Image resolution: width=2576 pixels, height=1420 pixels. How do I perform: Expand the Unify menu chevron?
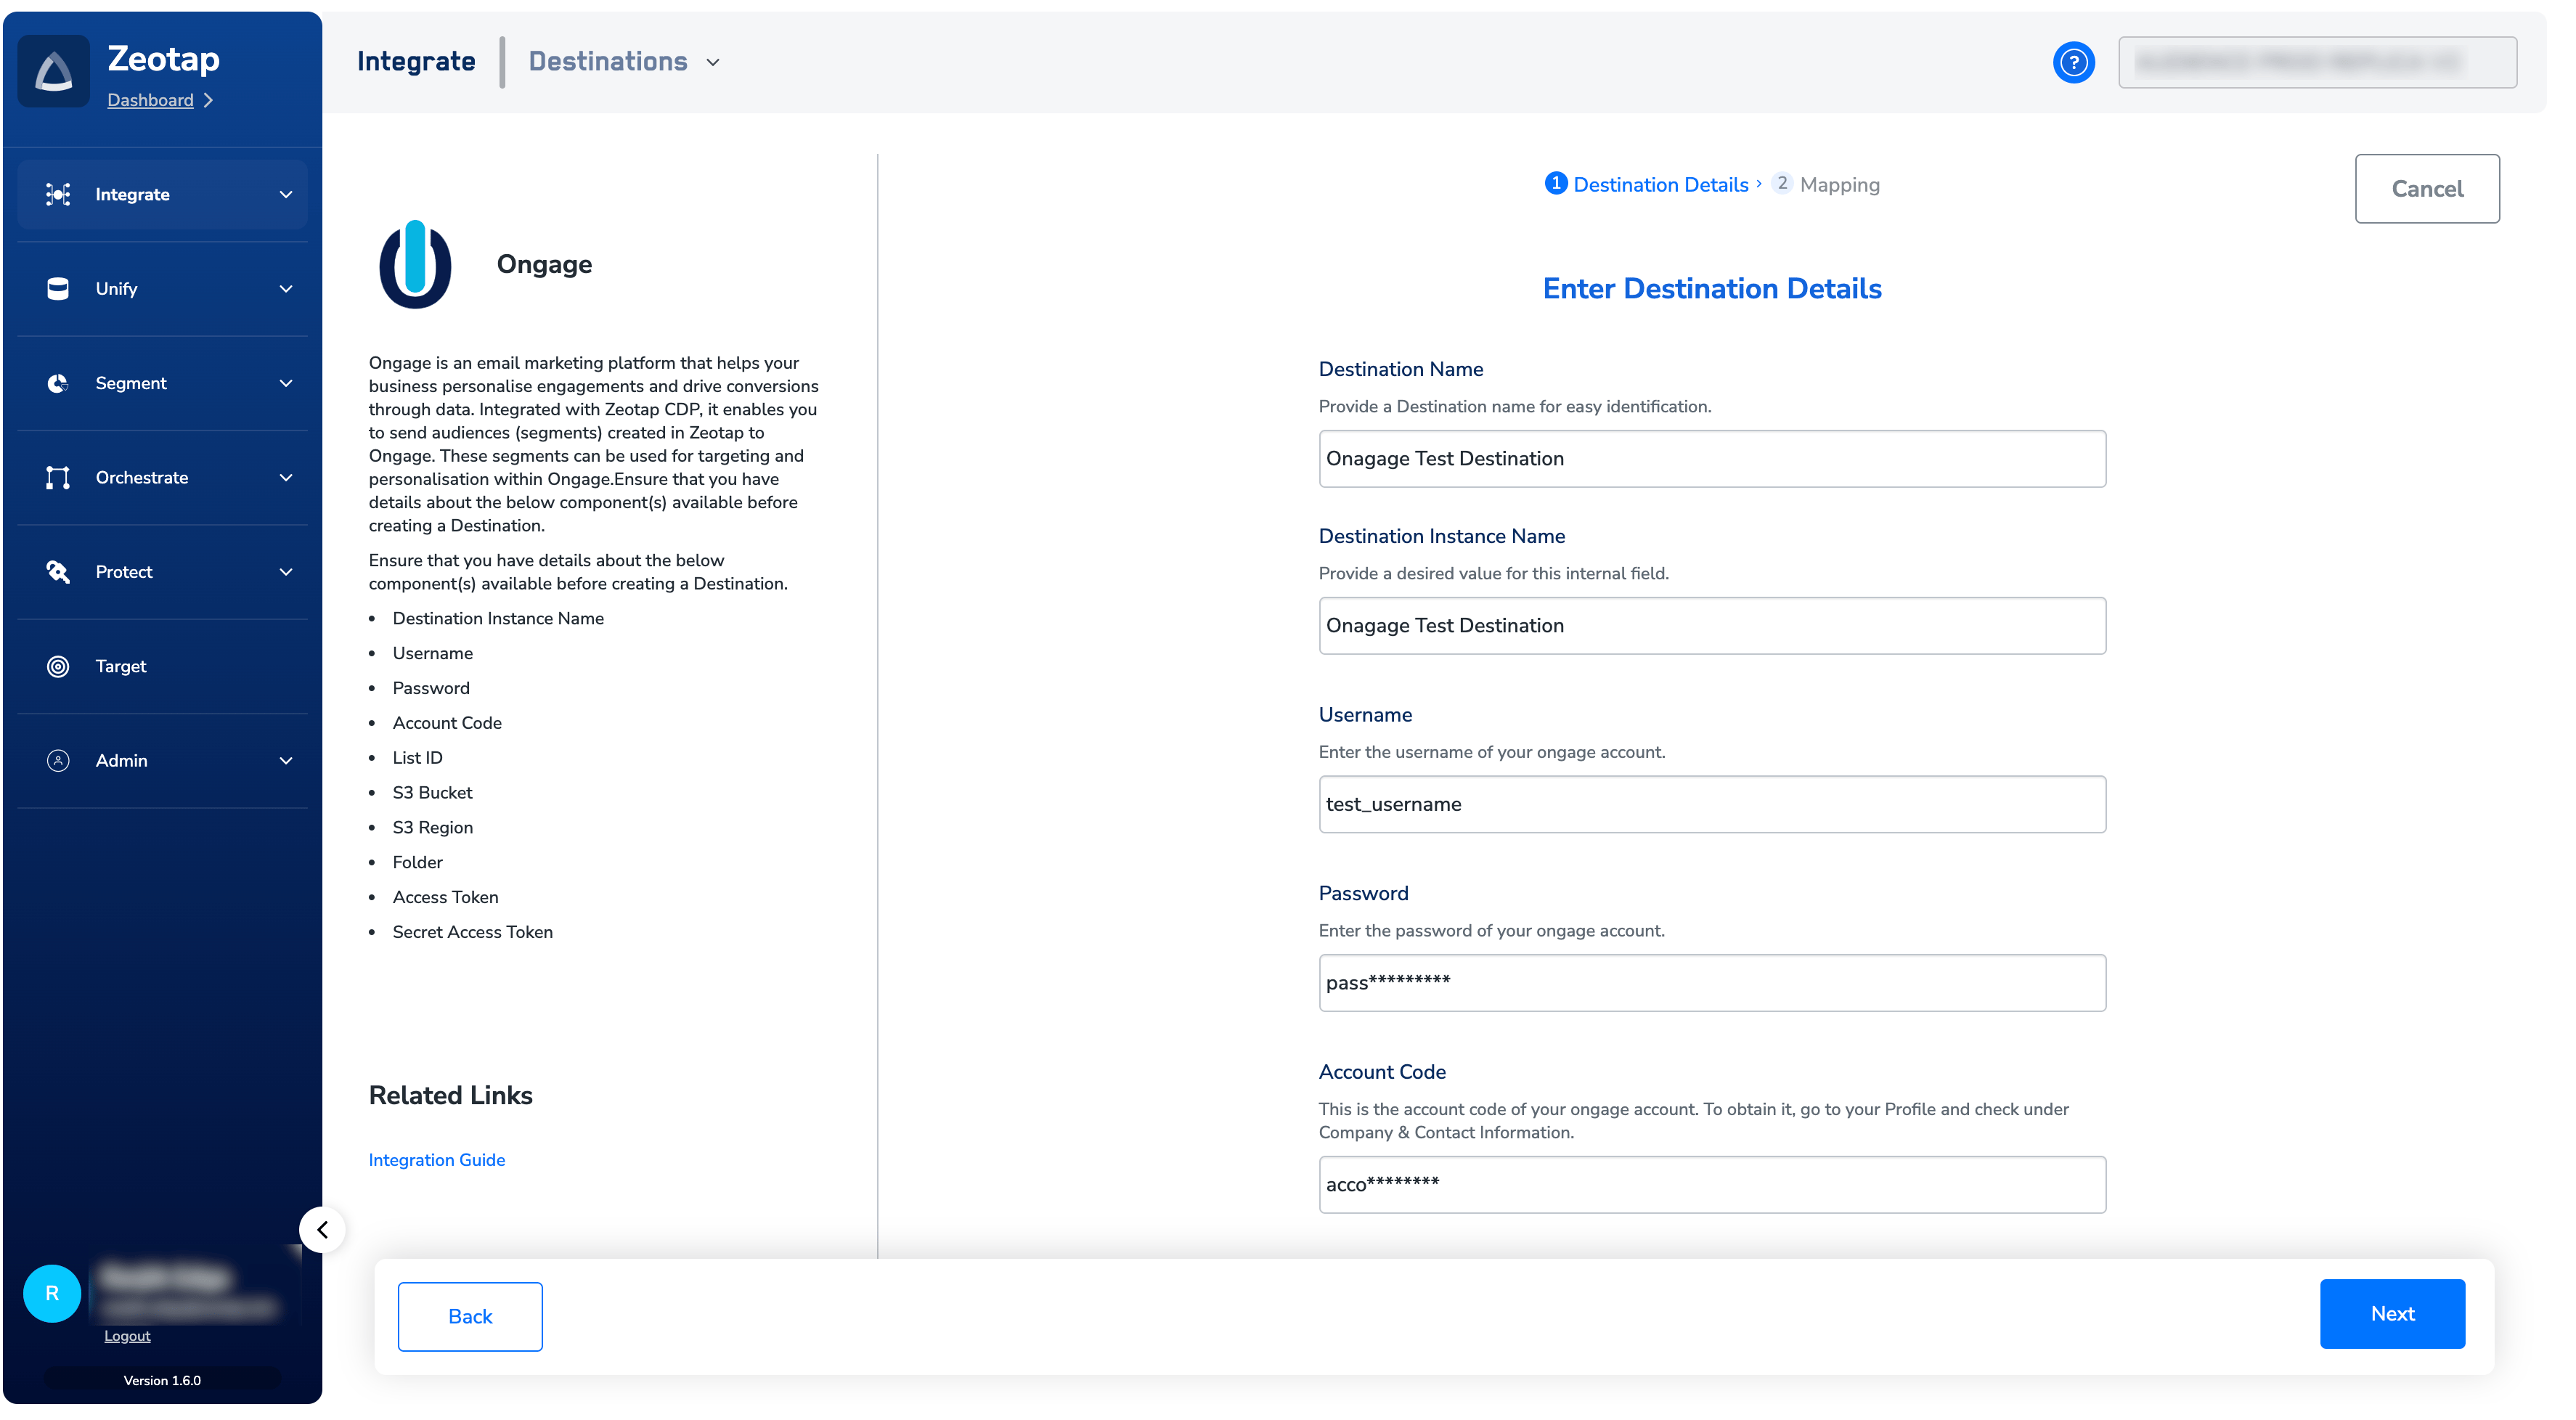[x=286, y=289]
